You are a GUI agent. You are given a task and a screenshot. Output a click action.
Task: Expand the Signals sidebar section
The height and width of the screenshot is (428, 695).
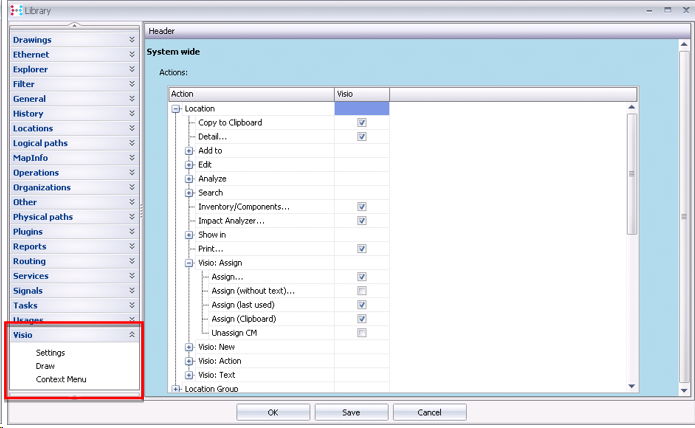74,291
